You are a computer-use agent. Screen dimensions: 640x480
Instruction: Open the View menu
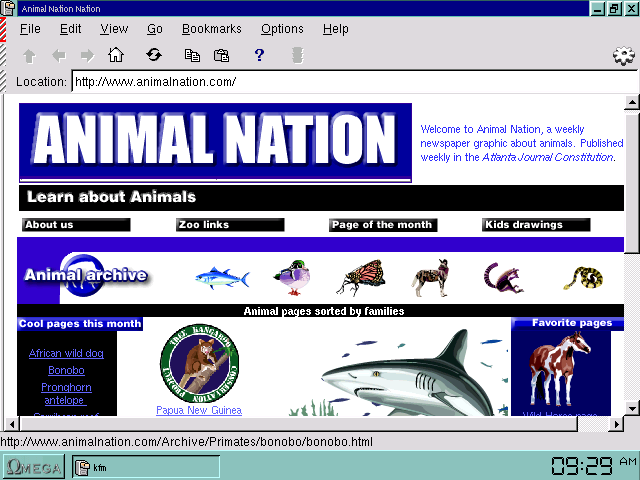tap(114, 29)
